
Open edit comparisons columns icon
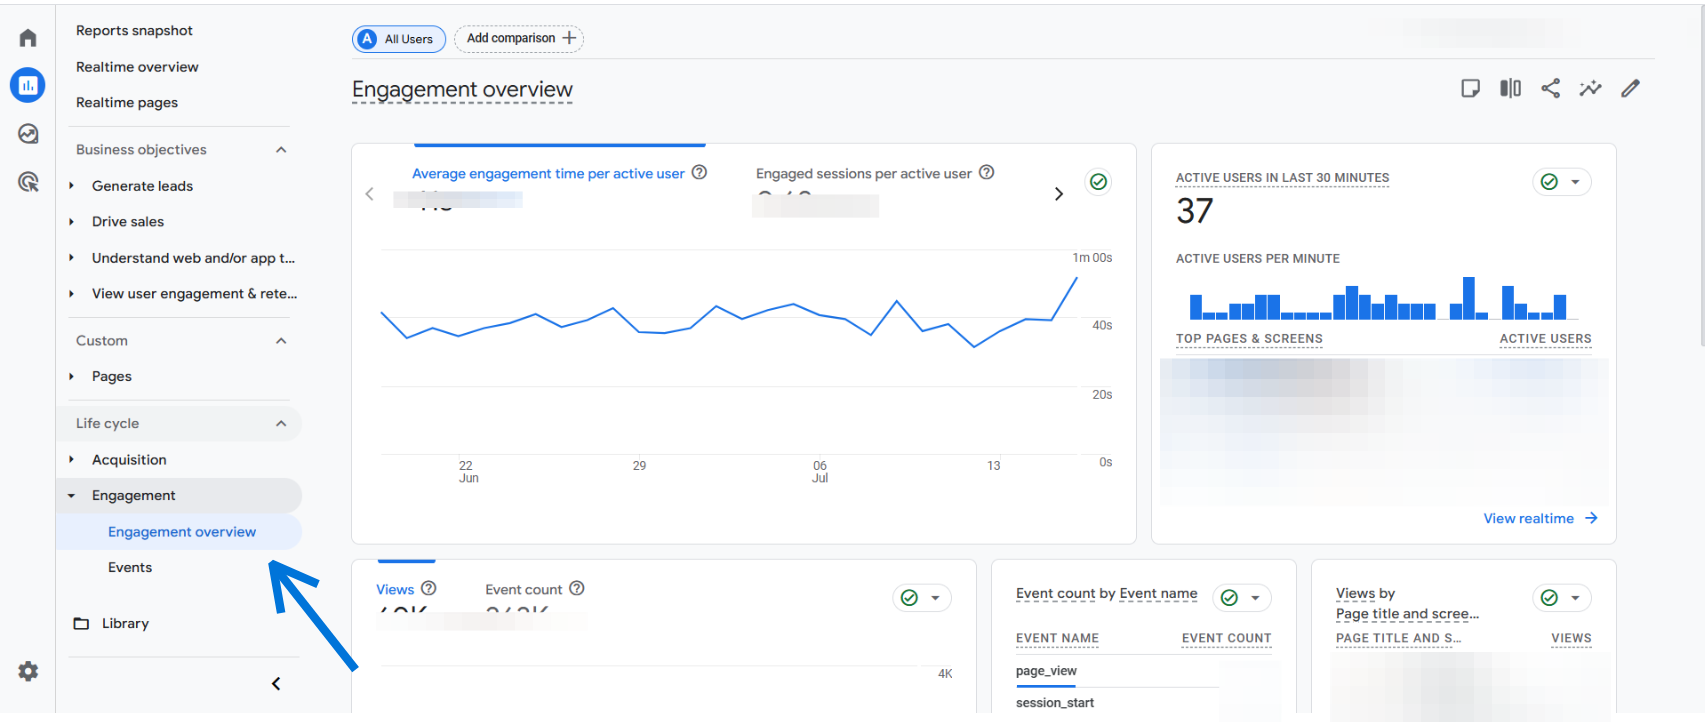pos(1511,88)
